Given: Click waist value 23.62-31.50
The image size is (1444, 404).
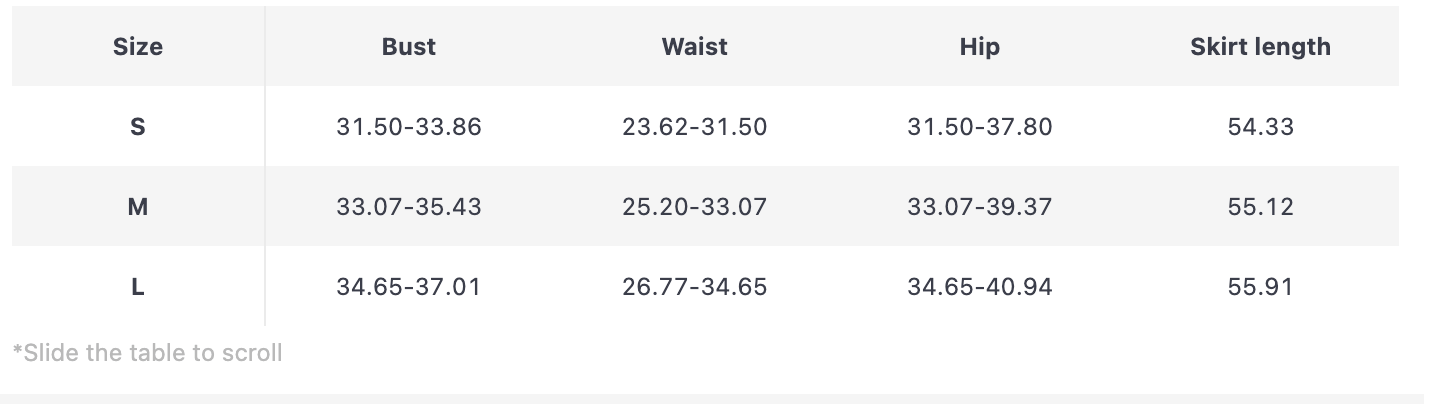Looking at the screenshot, I should (694, 127).
